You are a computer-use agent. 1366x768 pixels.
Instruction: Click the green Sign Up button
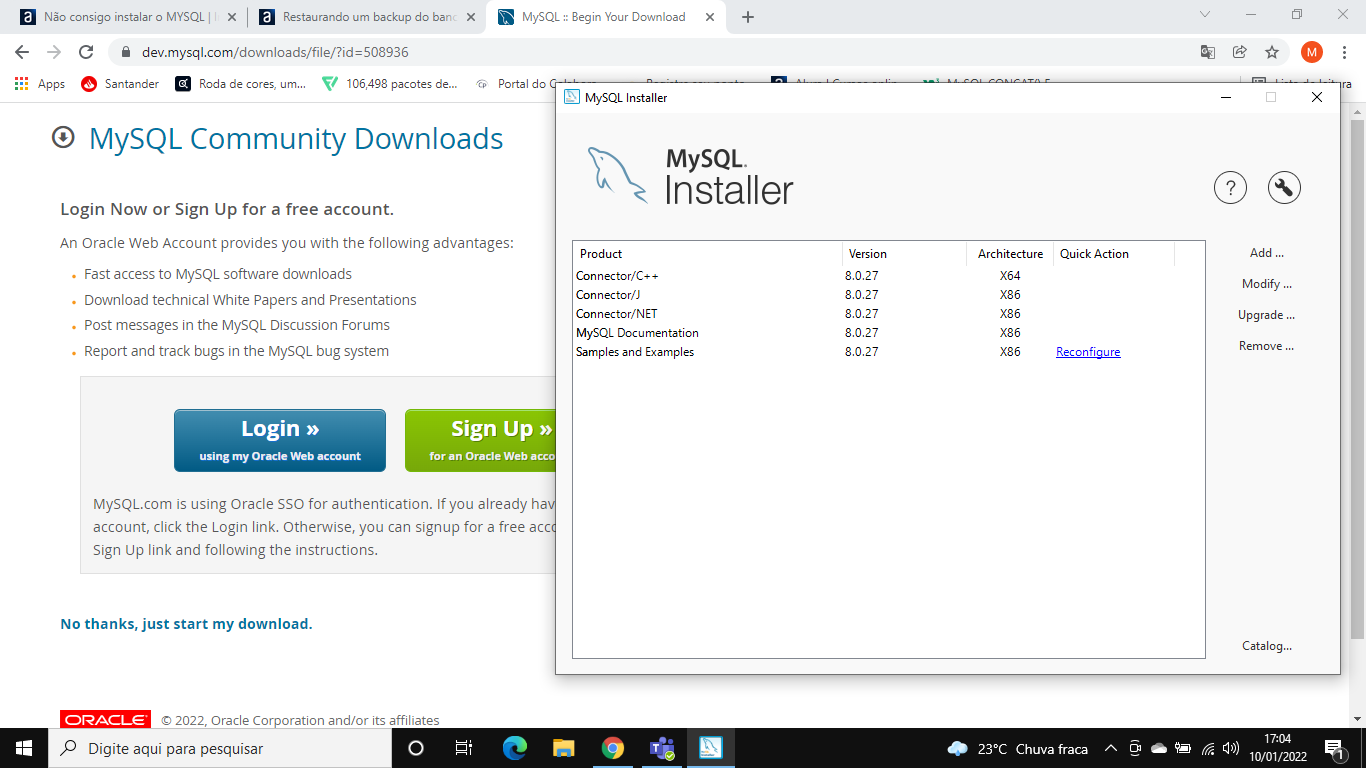pos(480,440)
